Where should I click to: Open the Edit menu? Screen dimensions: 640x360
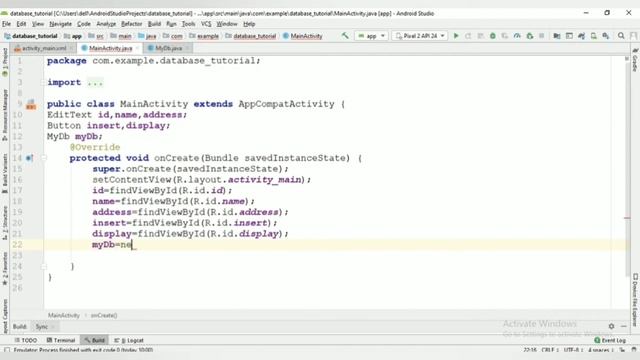tap(21, 24)
